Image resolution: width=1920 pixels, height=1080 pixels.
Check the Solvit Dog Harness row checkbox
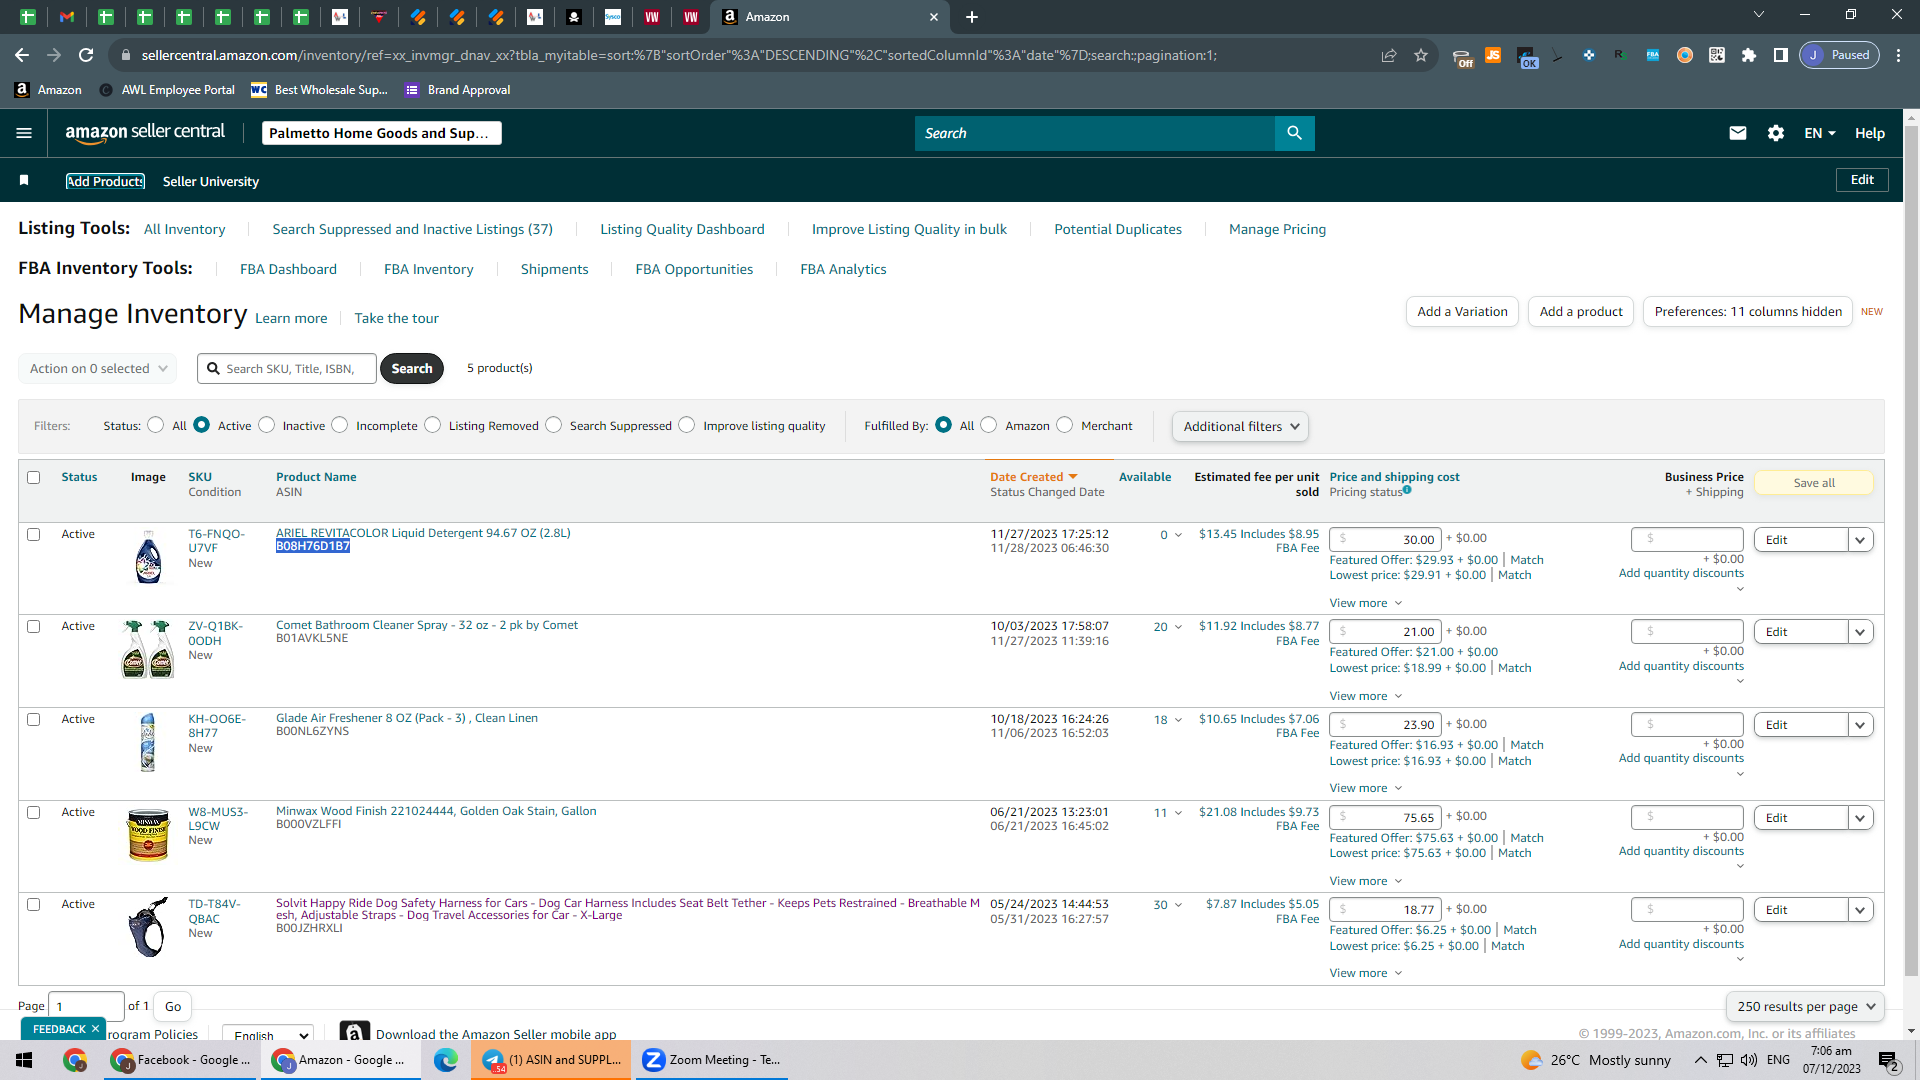34,904
